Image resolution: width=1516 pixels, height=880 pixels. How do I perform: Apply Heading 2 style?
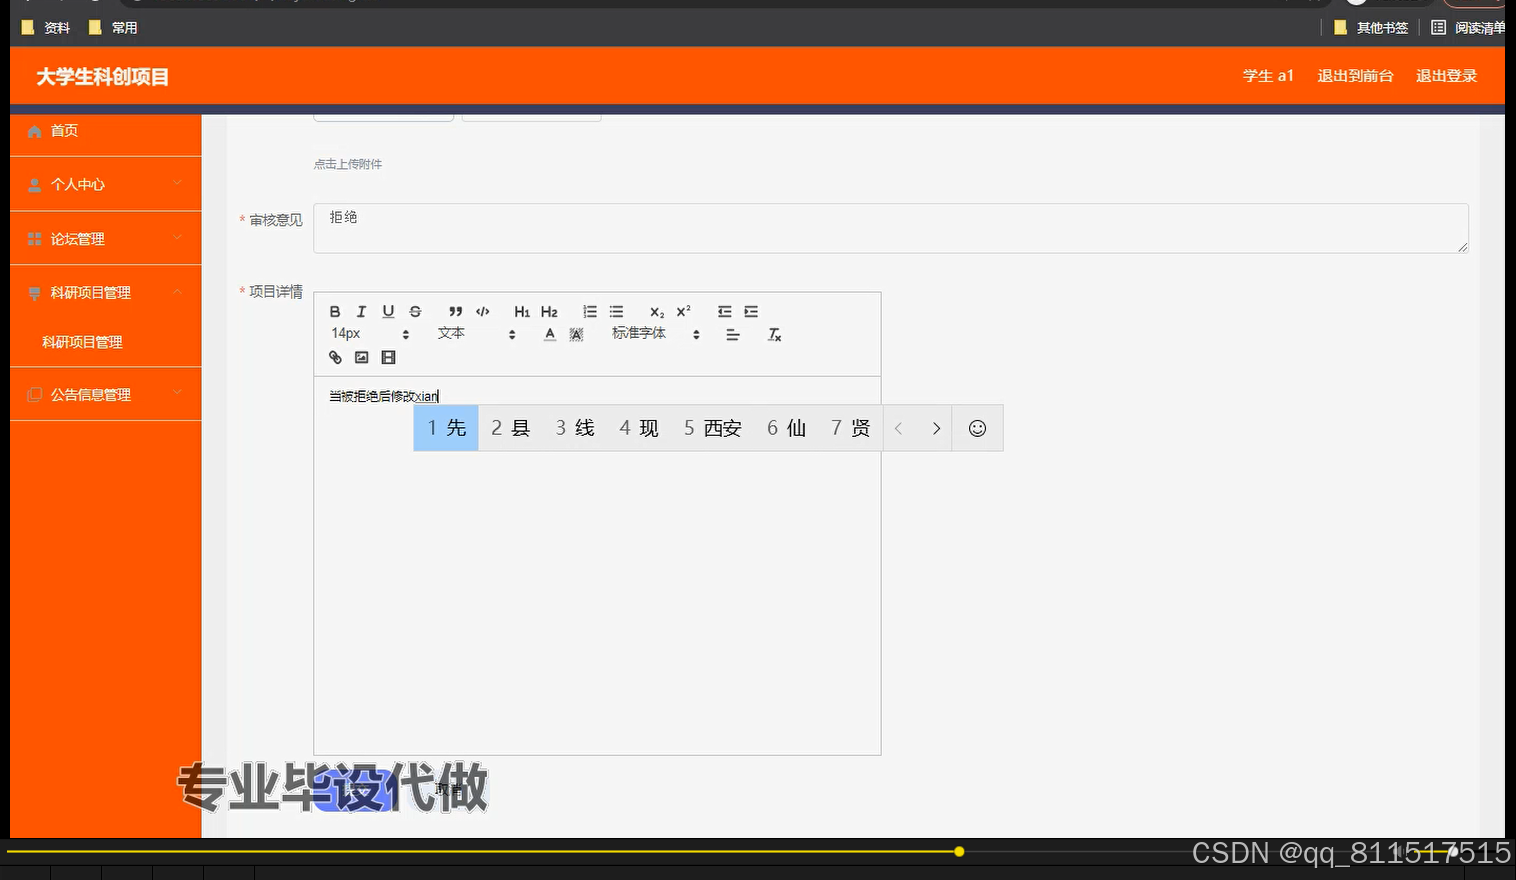point(549,312)
